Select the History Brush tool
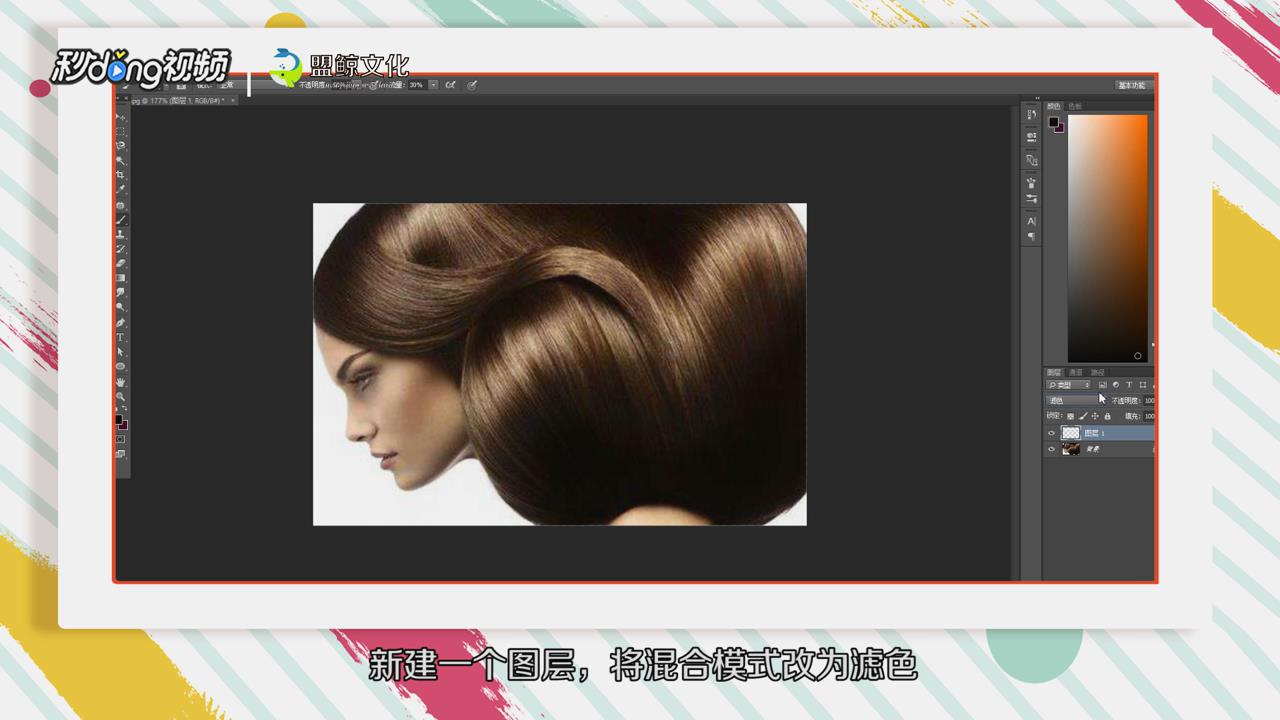The width and height of the screenshot is (1280, 720). (122, 247)
